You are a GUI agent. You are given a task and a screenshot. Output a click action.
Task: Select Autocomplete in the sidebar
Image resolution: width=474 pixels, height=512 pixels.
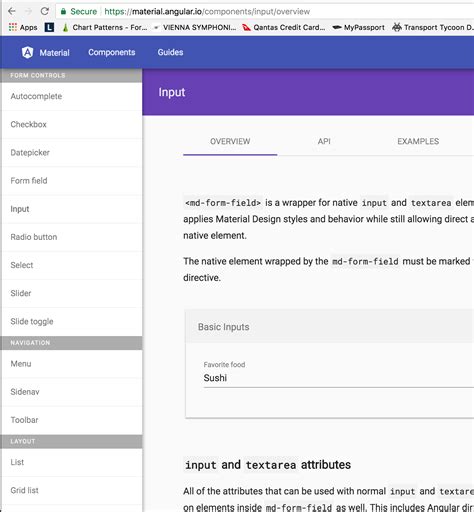point(71,96)
